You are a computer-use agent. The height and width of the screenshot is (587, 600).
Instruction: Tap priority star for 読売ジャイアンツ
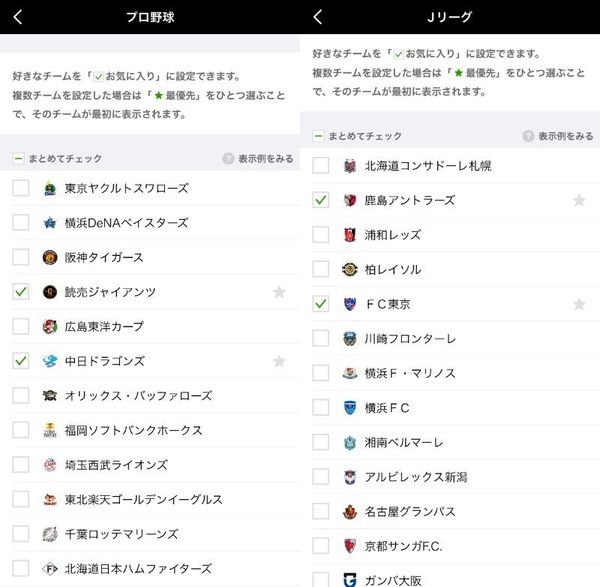(279, 292)
